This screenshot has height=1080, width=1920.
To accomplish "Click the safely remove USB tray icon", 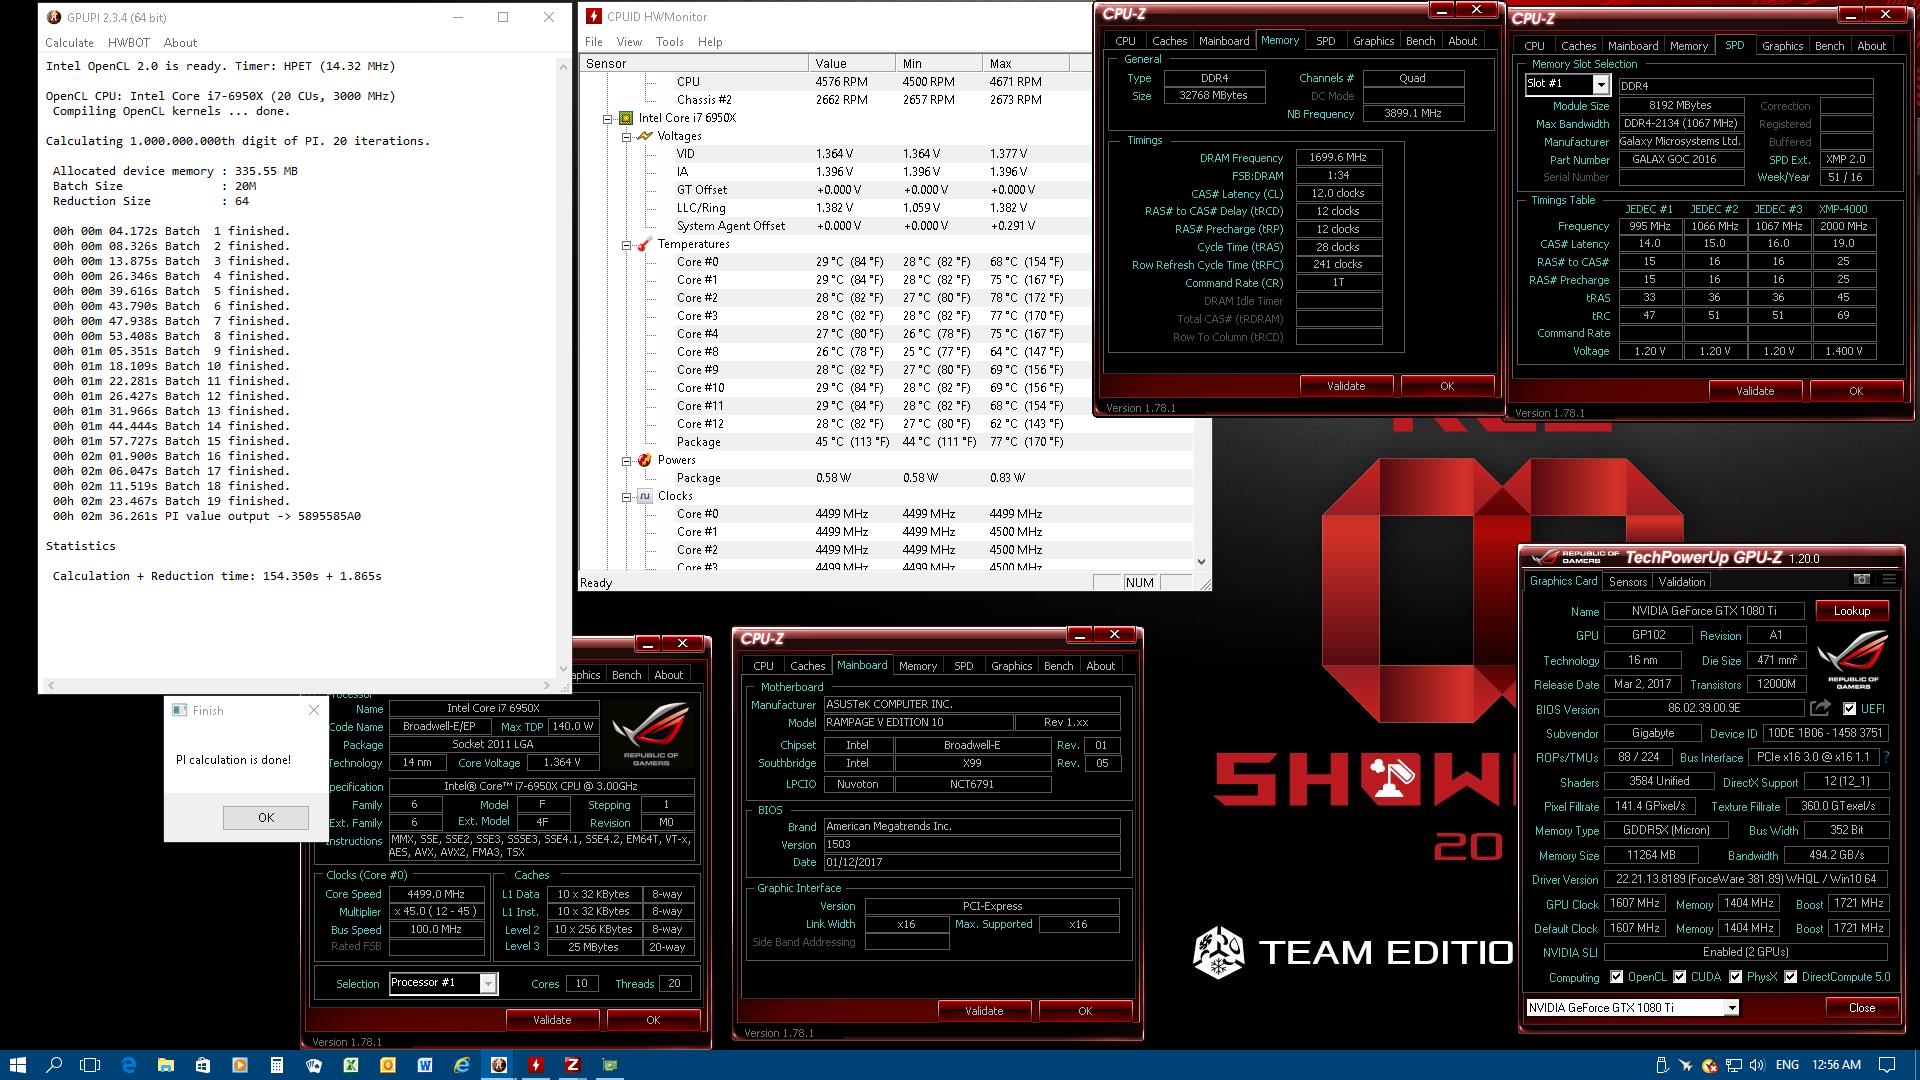I will coord(1662,1065).
